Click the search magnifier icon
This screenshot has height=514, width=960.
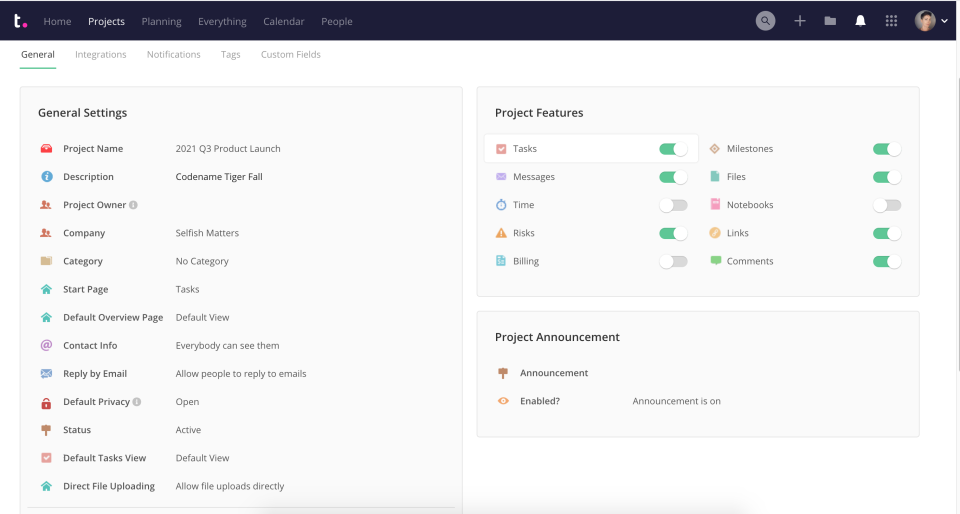tap(765, 21)
